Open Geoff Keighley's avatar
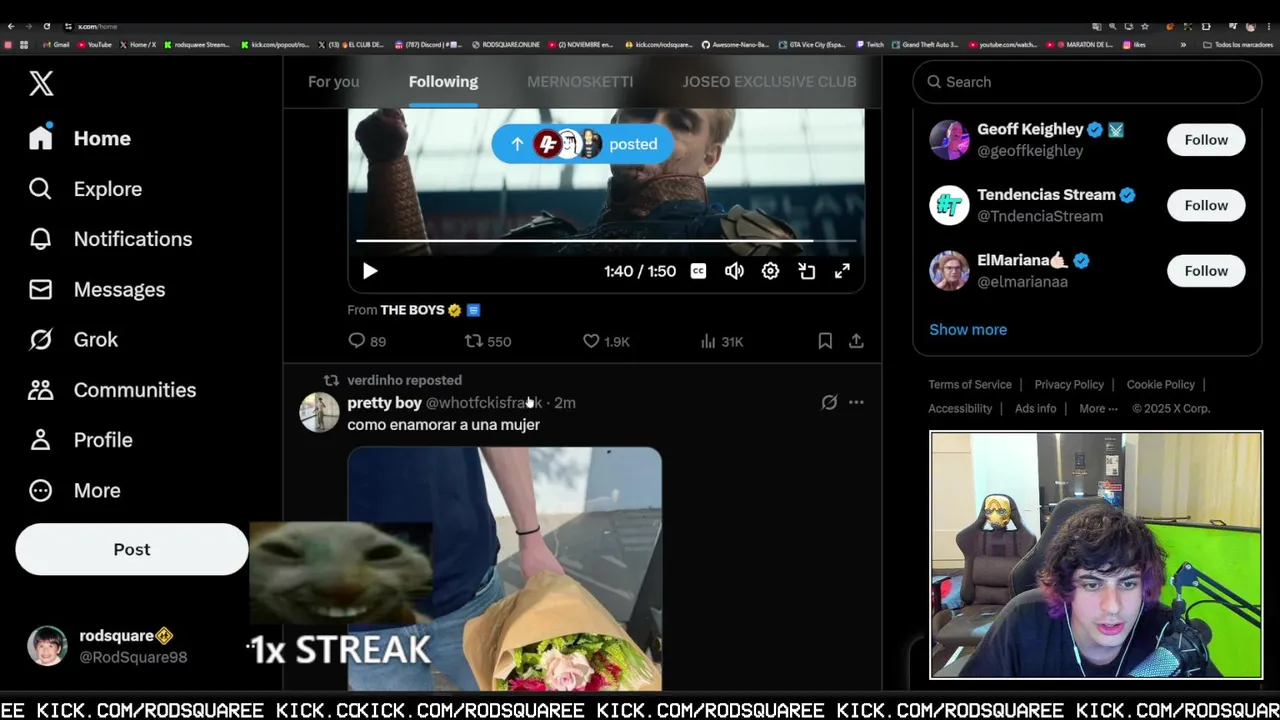This screenshot has height=720, width=1280. (x=949, y=140)
